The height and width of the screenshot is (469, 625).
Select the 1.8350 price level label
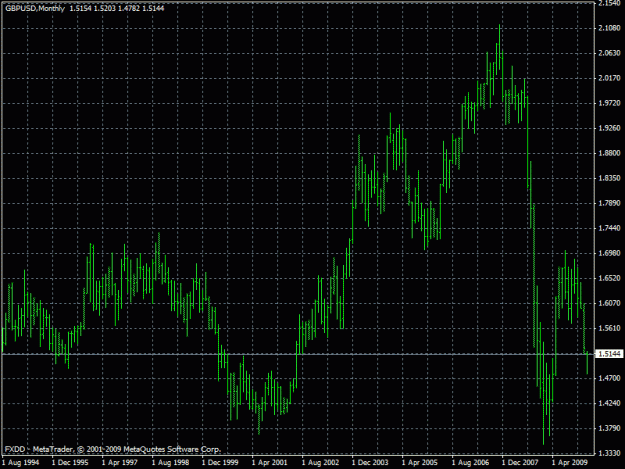[609, 178]
